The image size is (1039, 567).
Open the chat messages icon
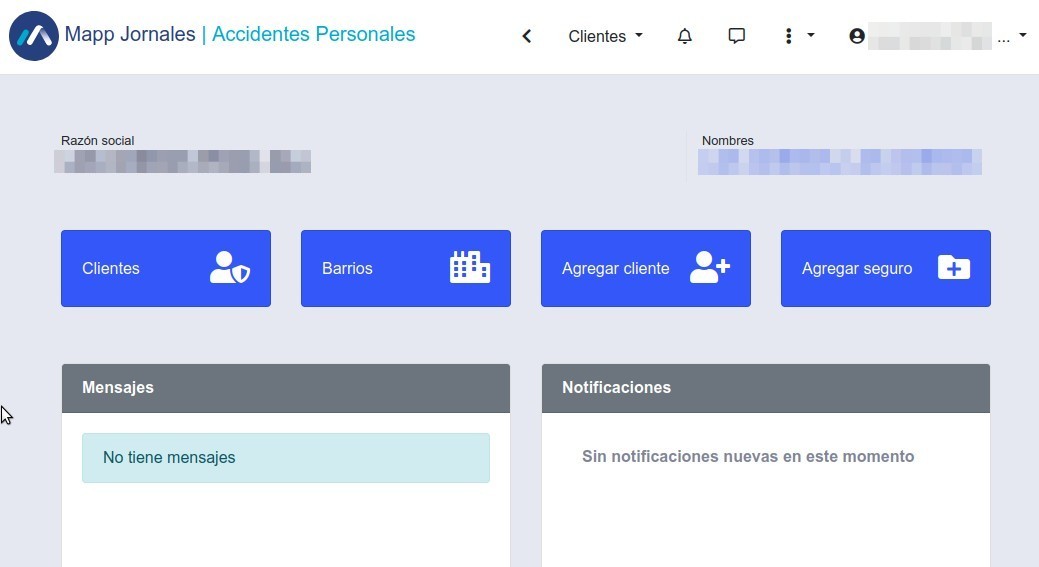click(x=737, y=36)
